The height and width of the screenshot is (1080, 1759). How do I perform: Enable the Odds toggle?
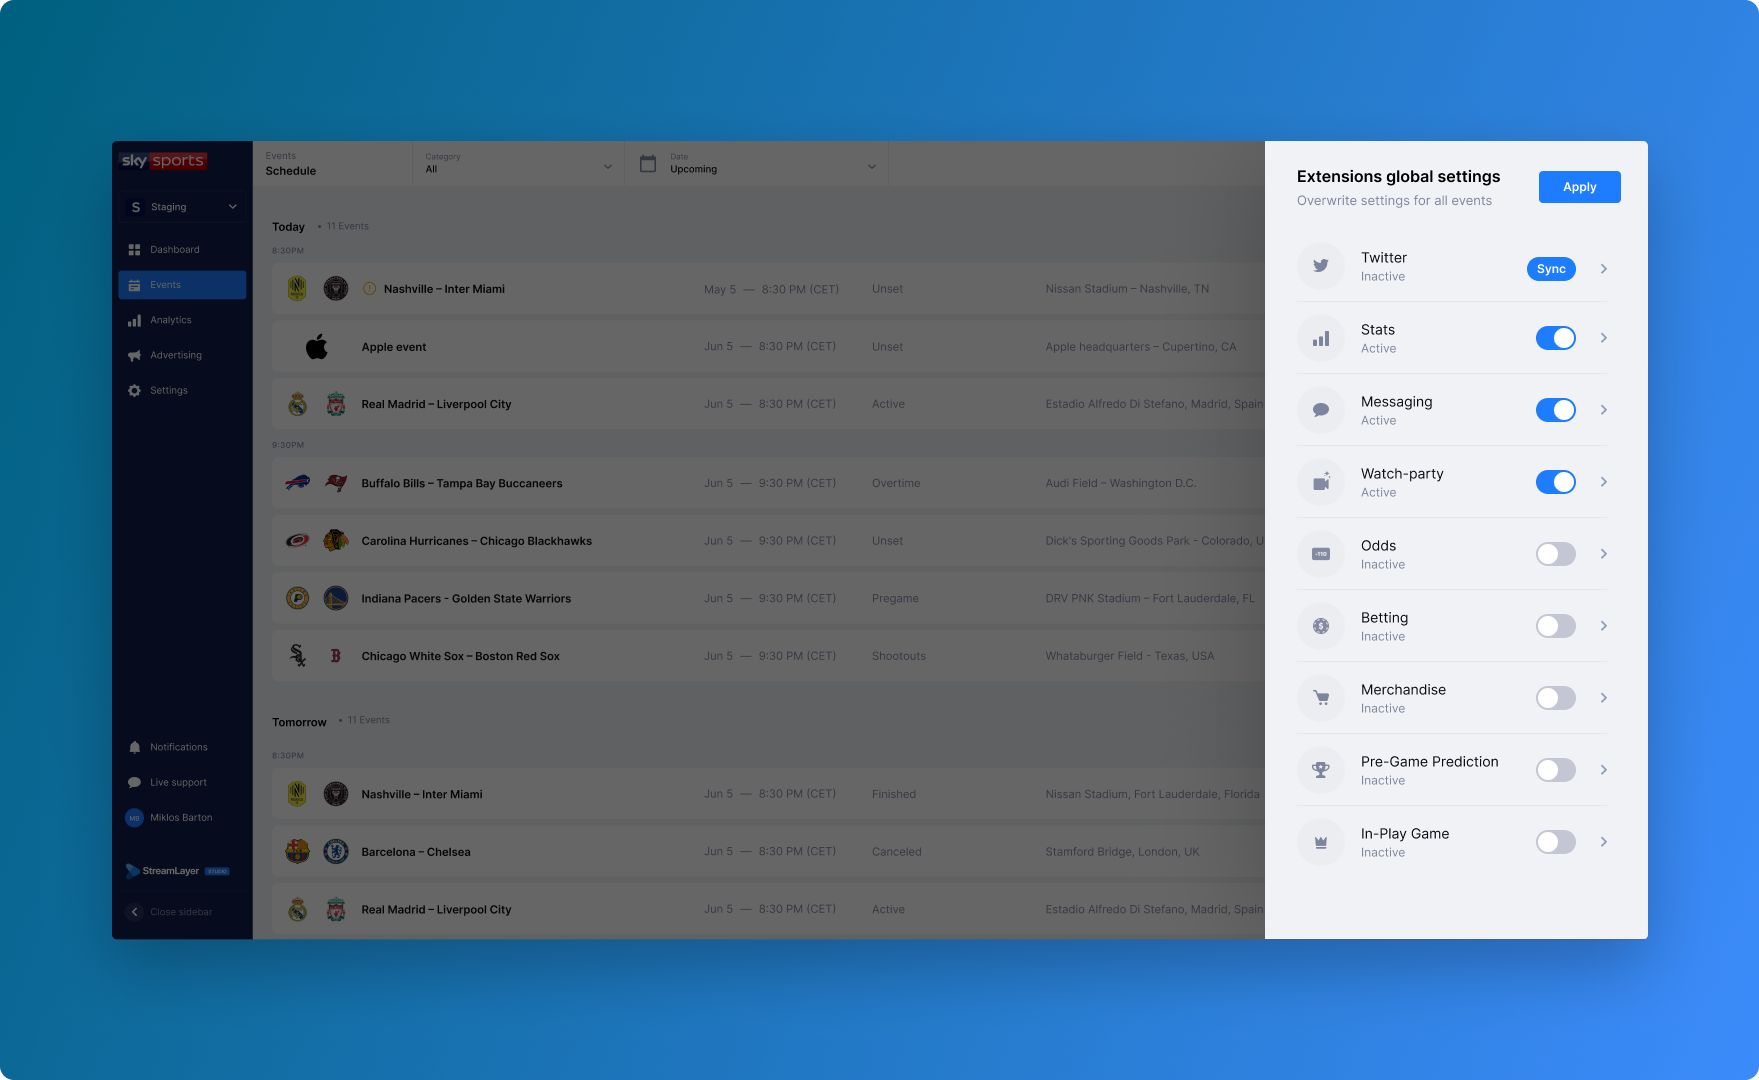tap(1556, 554)
